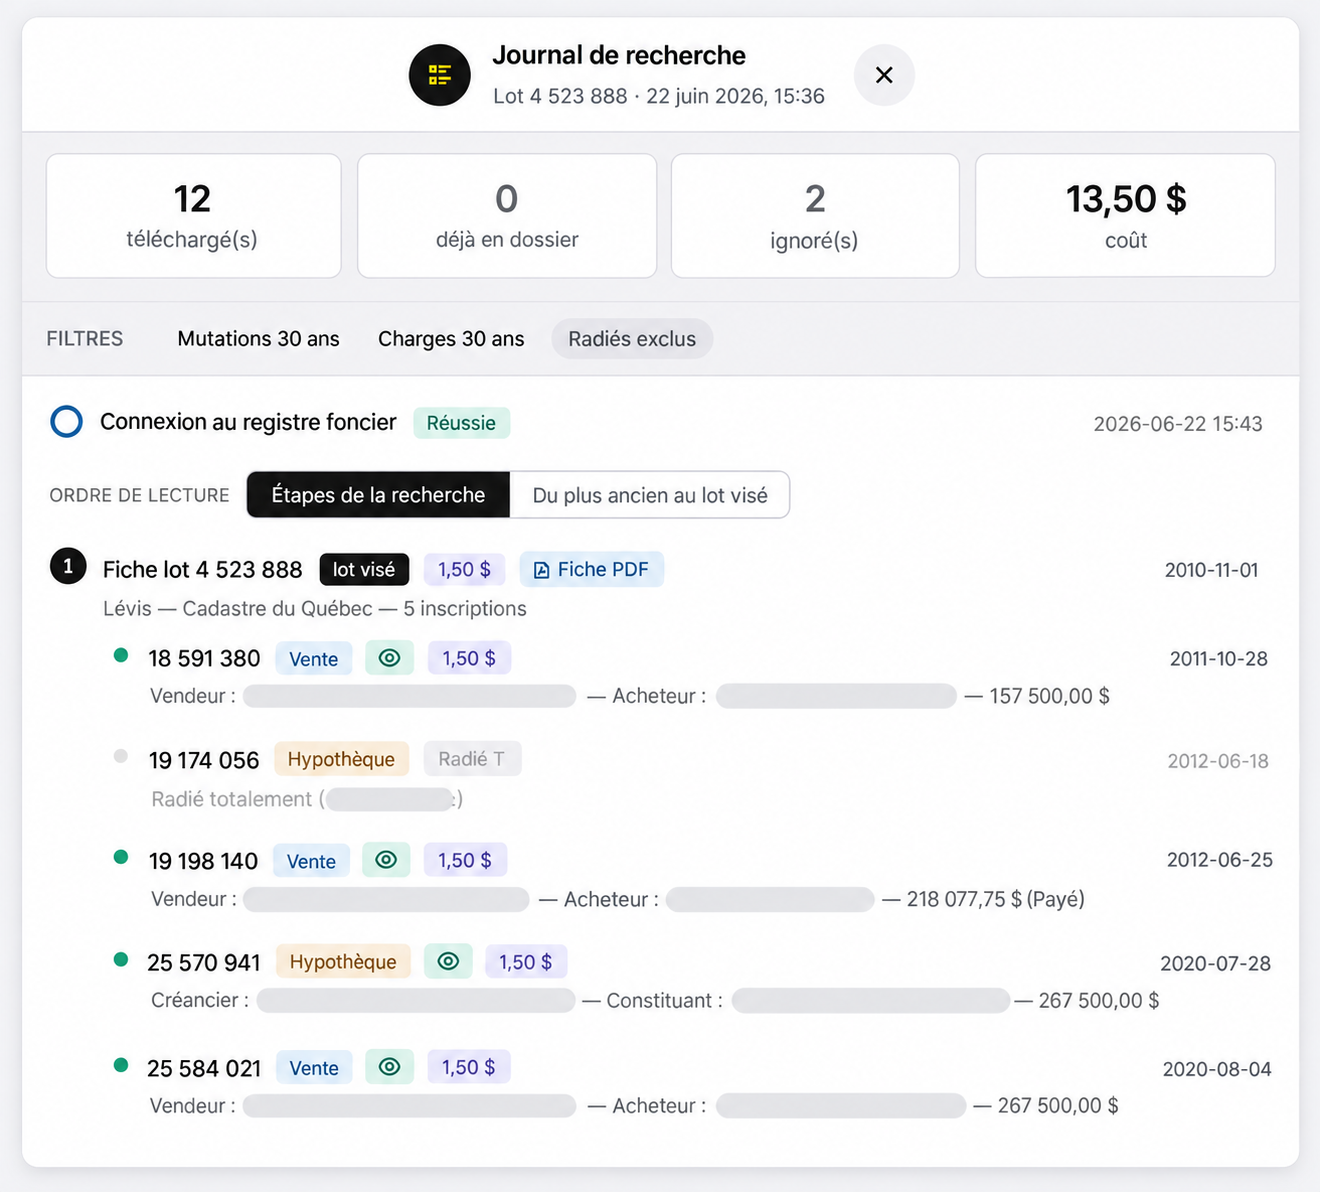The image size is (1320, 1192).
Task: Toggle the Charges 30 ans filter
Action: click(x=451, y=339)
